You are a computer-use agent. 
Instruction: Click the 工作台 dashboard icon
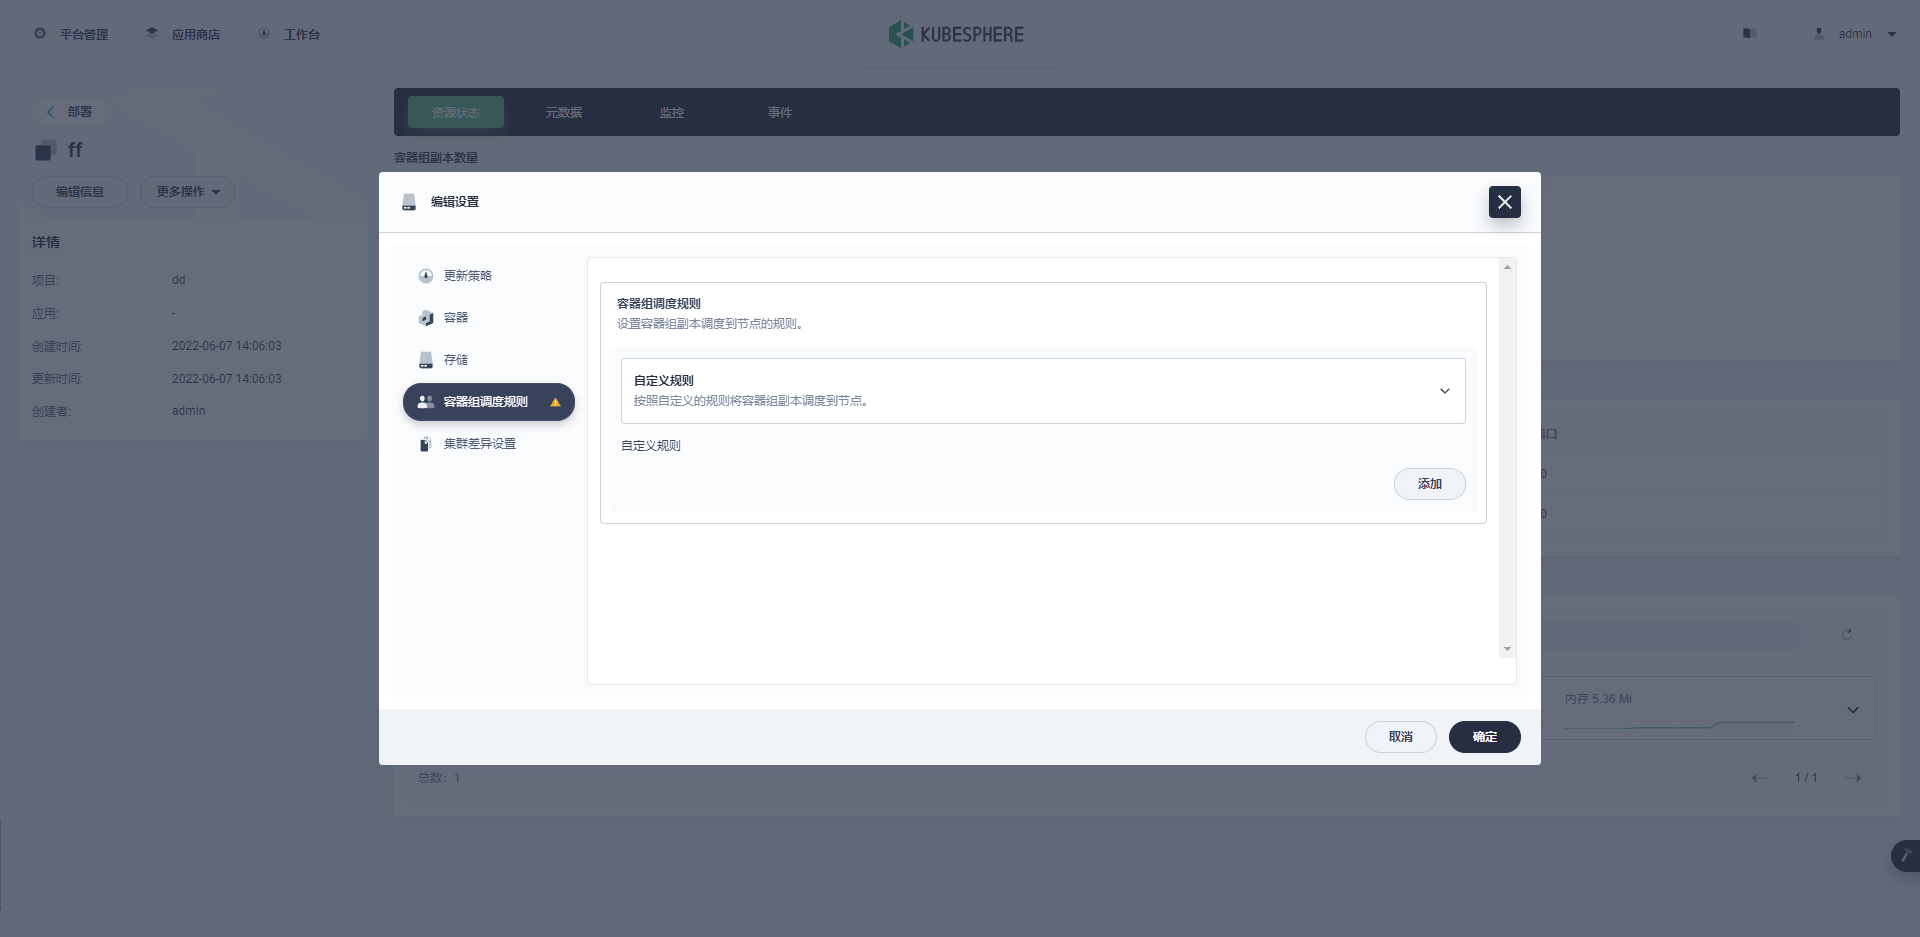click(264, 33)
